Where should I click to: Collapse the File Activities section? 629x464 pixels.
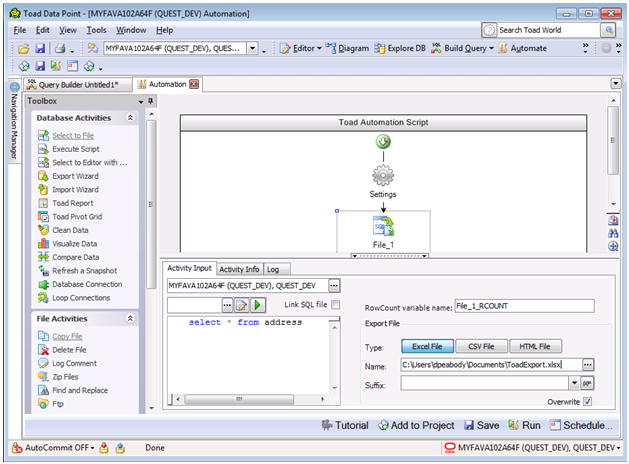click(130, 318)
